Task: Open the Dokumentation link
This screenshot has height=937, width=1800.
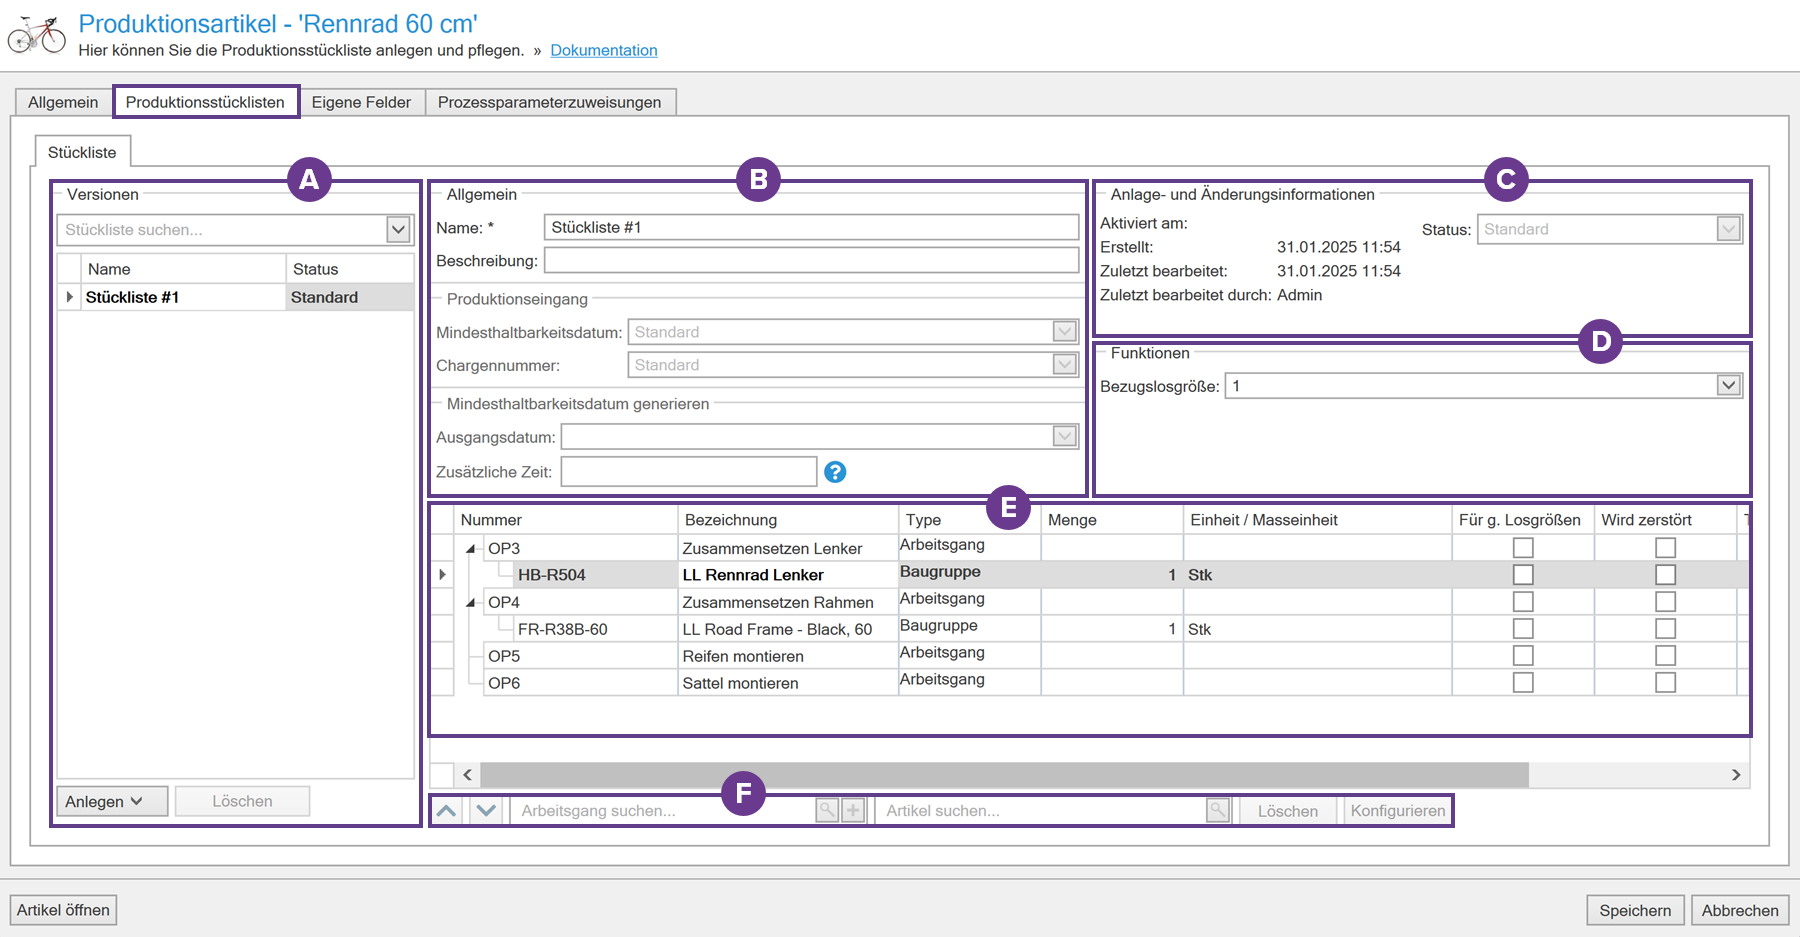Action: 603,50
